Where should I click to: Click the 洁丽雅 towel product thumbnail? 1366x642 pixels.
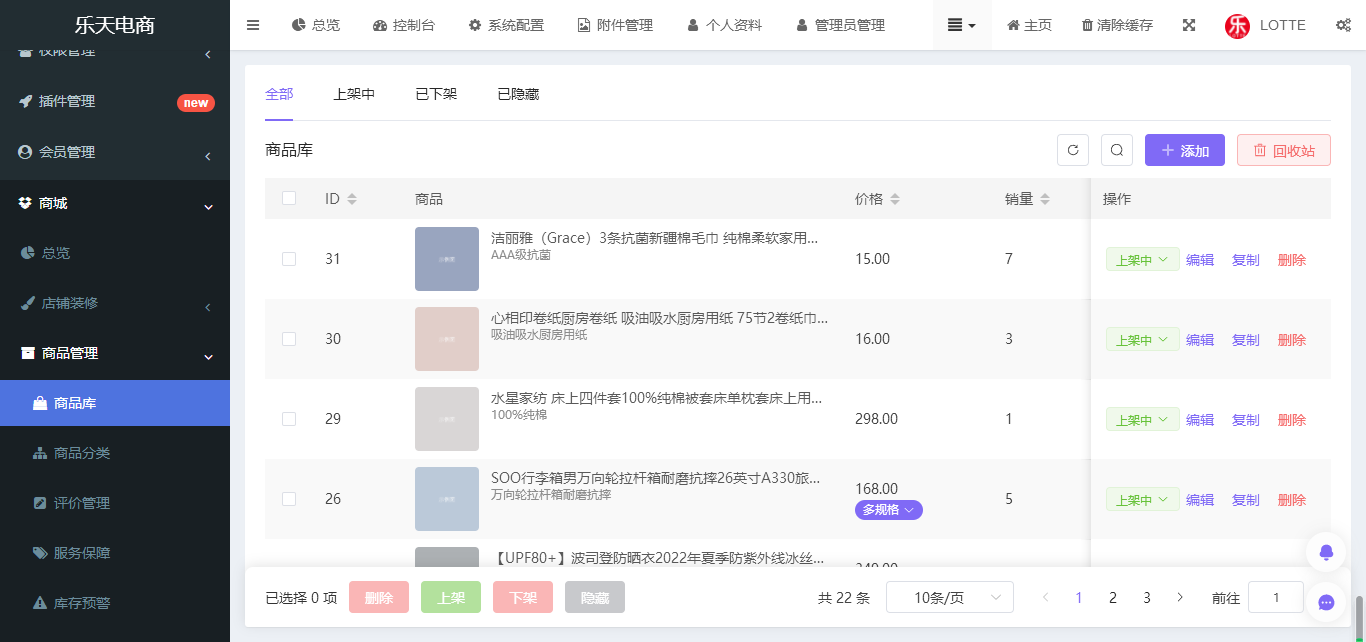447,259
